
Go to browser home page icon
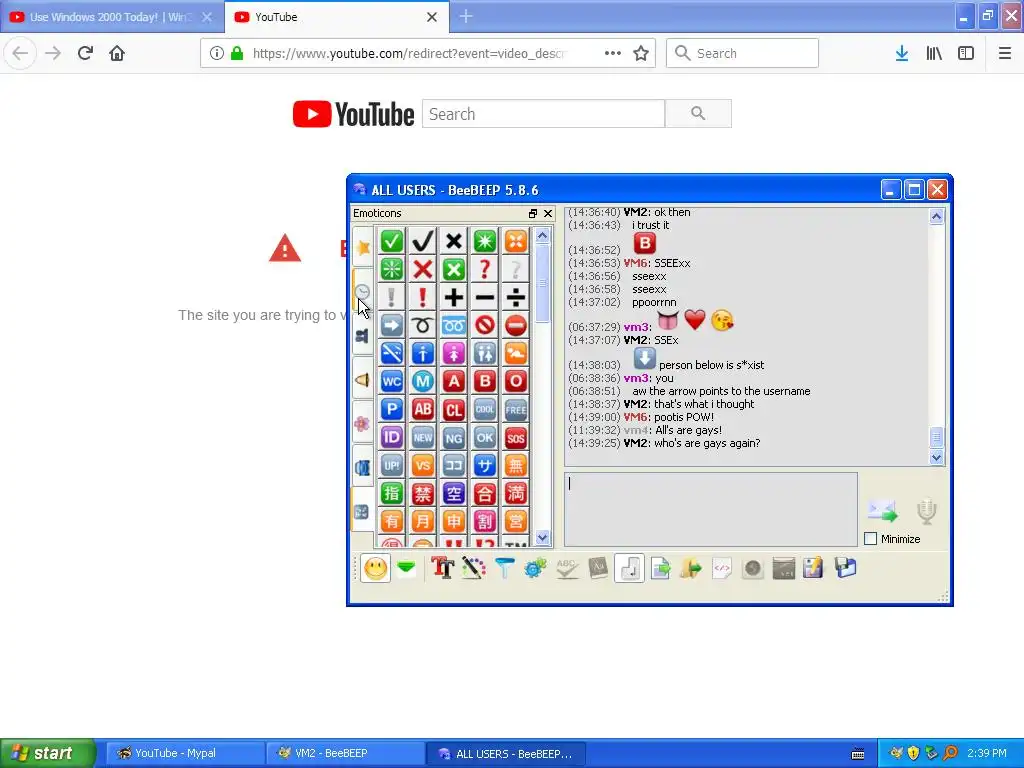pyautogui.click(x=117, y=53)
